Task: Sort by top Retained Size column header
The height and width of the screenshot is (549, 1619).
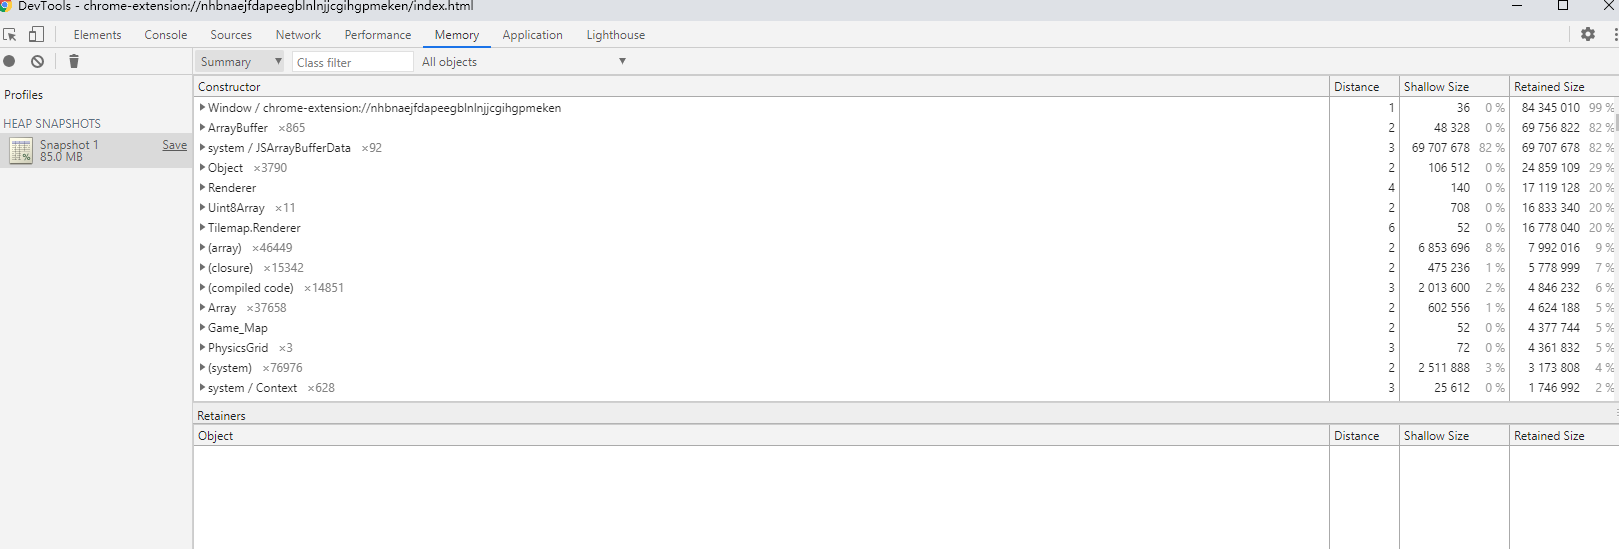Action: coord(1564,87)
